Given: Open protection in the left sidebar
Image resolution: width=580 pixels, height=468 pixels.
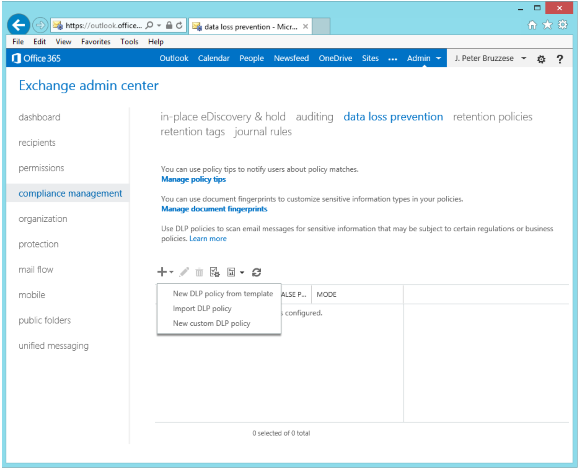Looking at the screenshot, I should point(38,244).
